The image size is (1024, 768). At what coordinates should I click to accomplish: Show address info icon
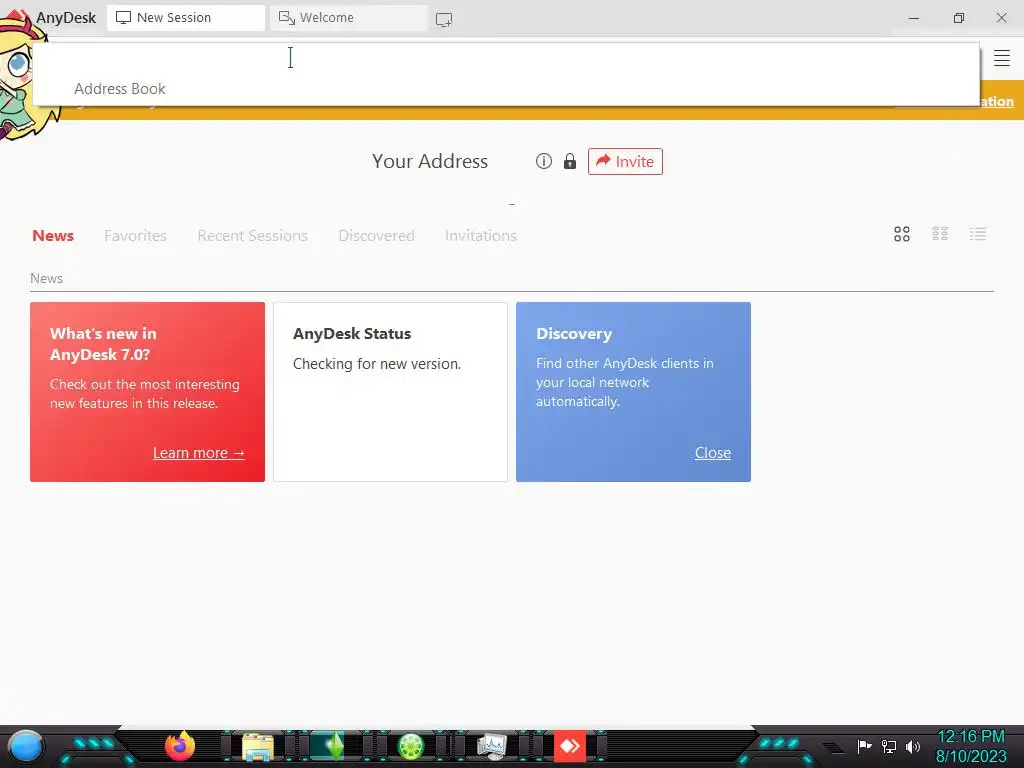(543, 161)
